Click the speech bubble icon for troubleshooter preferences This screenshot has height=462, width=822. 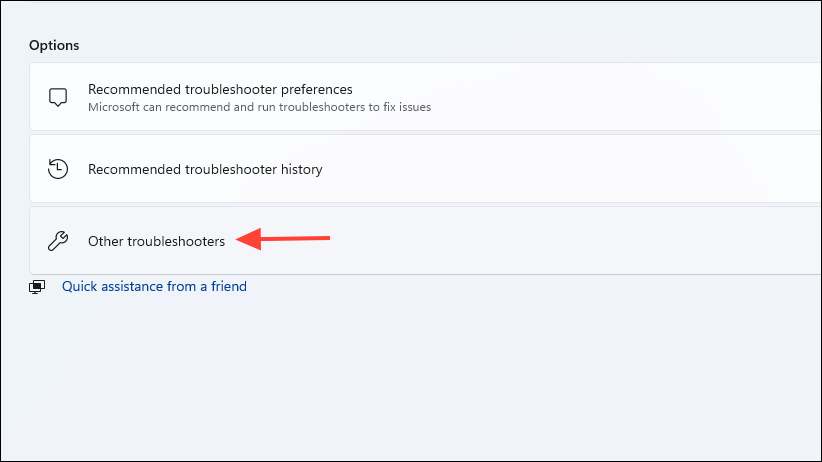[58, 98]
